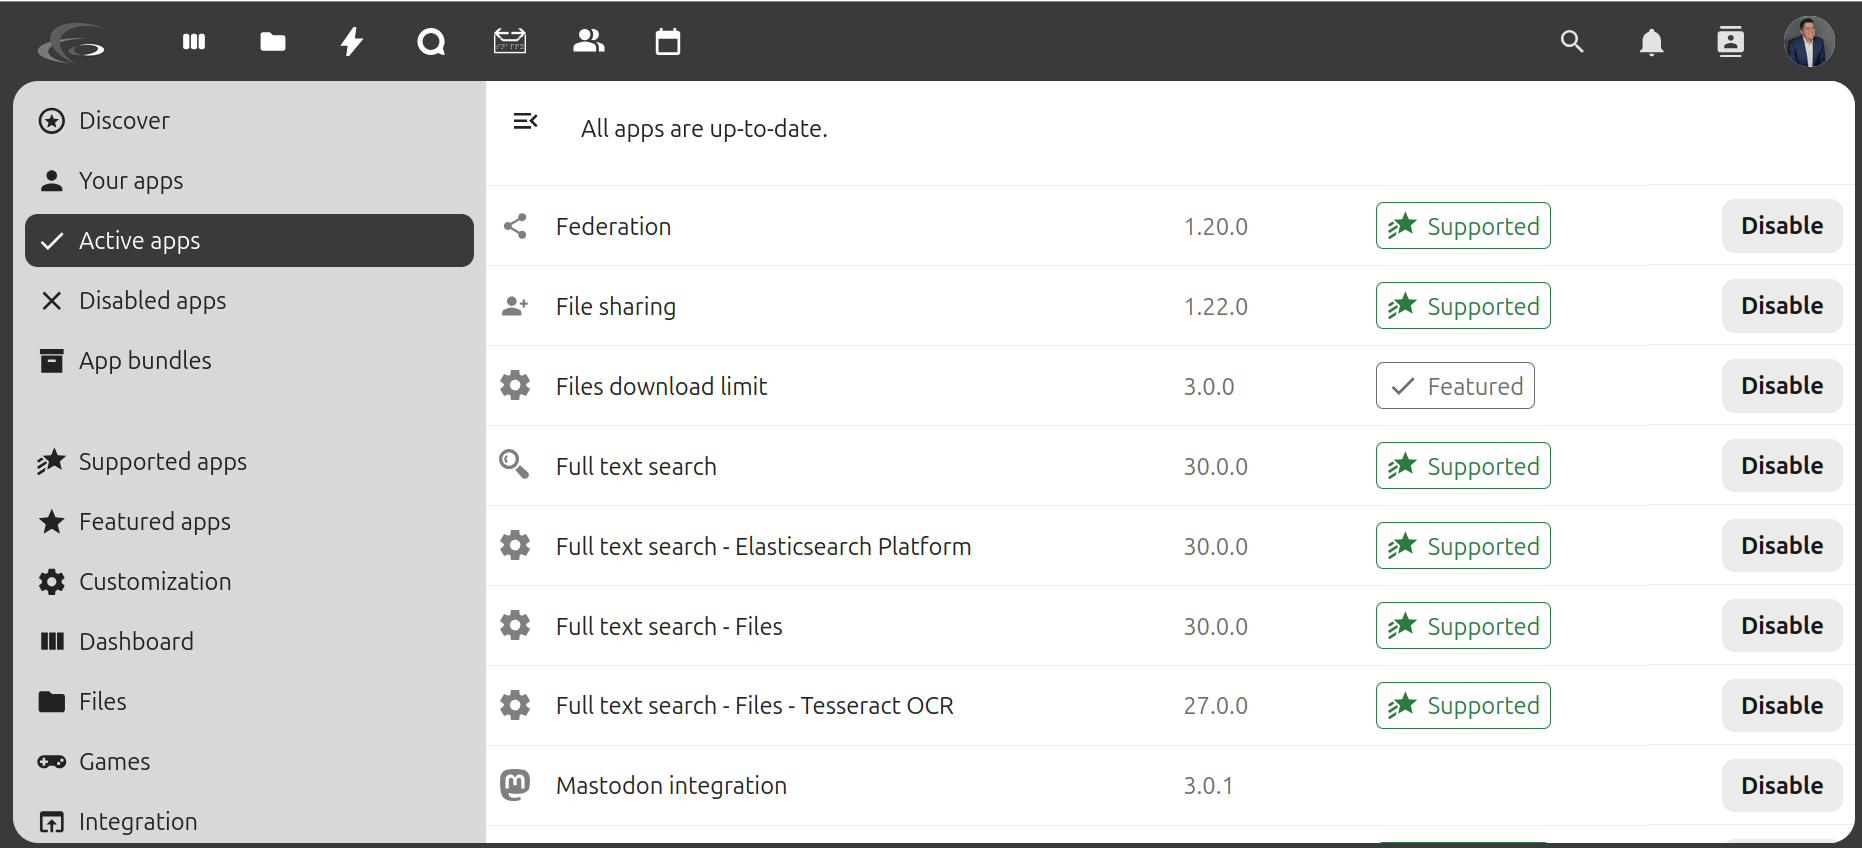This screenshot has height=848, width=1862.
Task: Click version 1.20.0 in Federation row
Action: tap(1215, 227)
